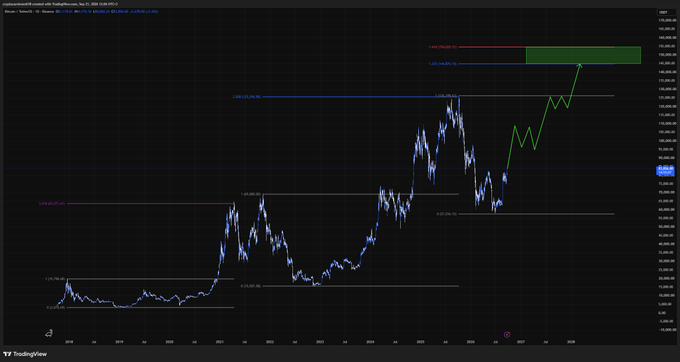Viewport: 680px width, 362px height.
Task: Click the purple circular event marker on time axis
Action: [x=507, y=334]
